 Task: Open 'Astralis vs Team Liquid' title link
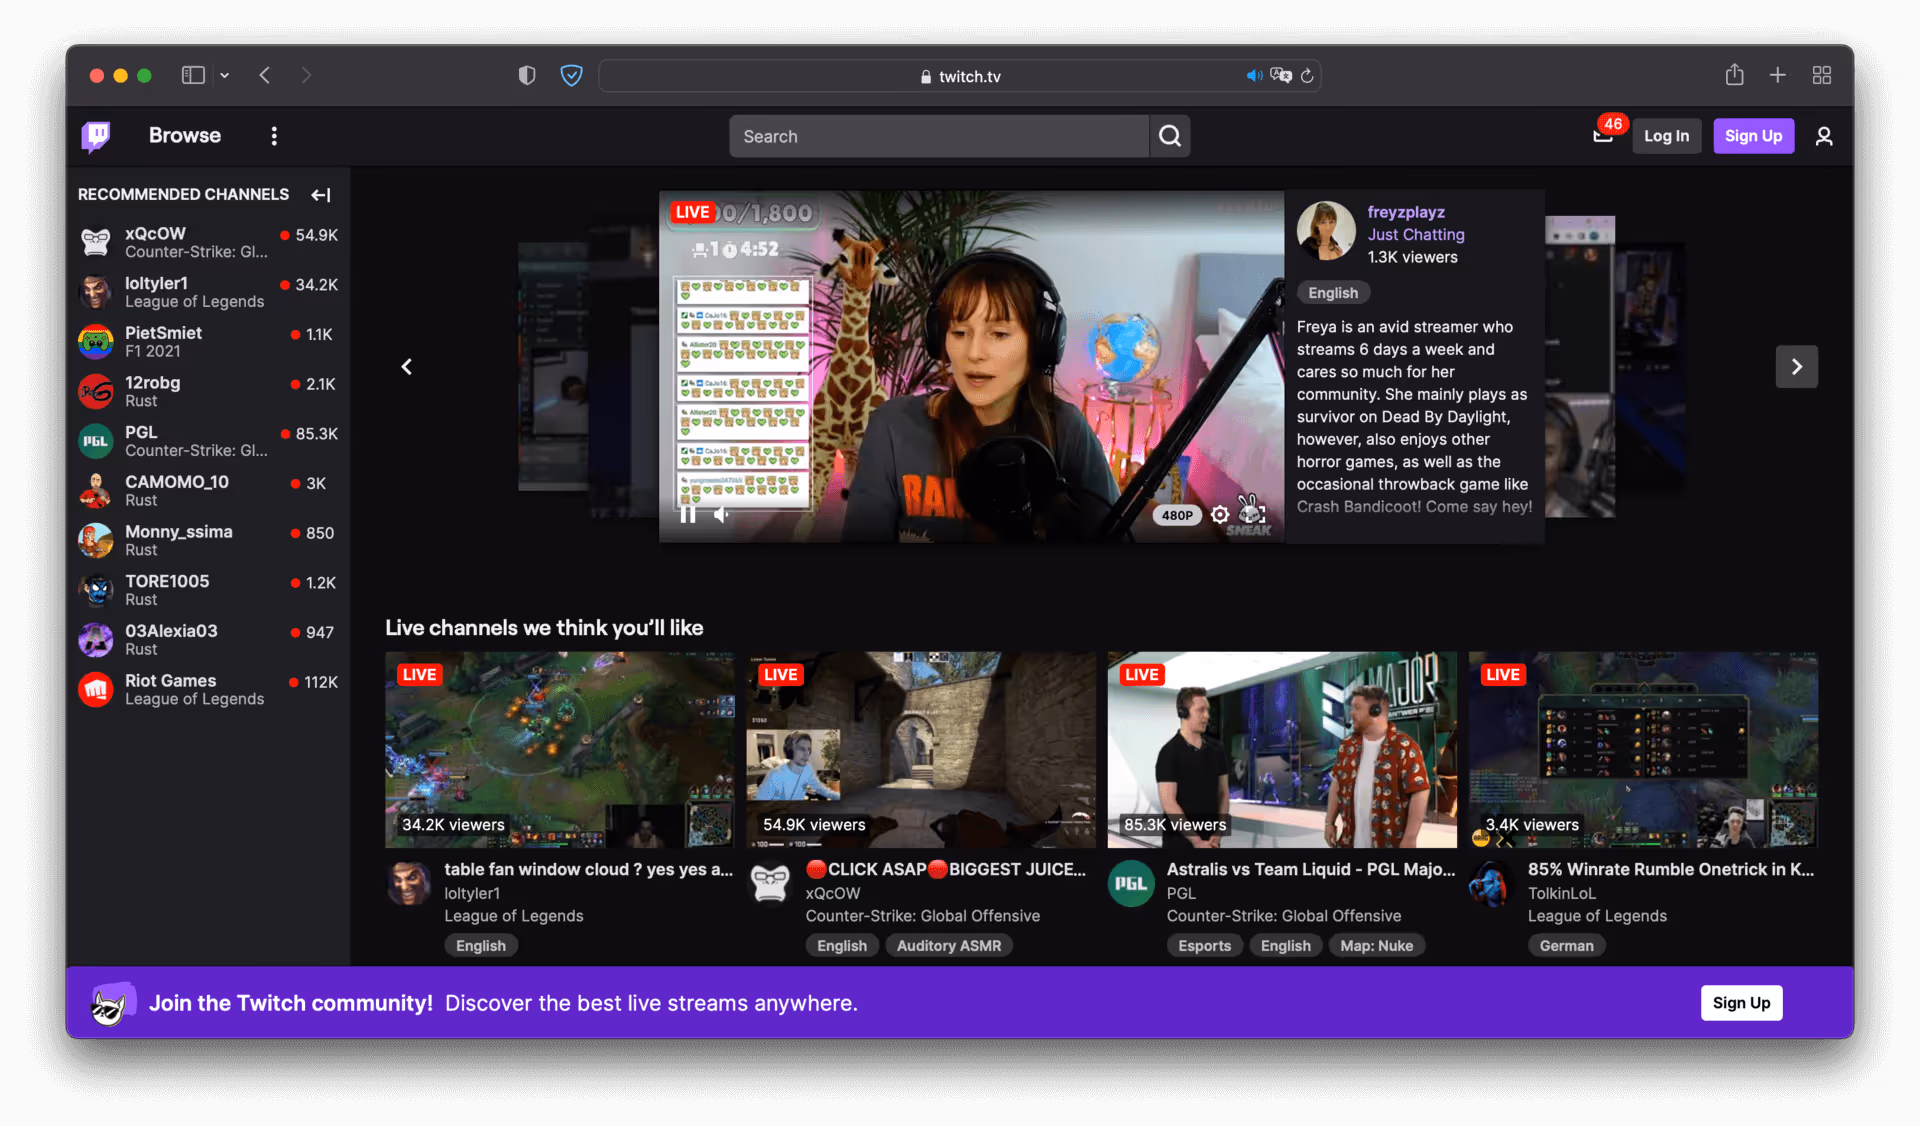pos(1311,869)
